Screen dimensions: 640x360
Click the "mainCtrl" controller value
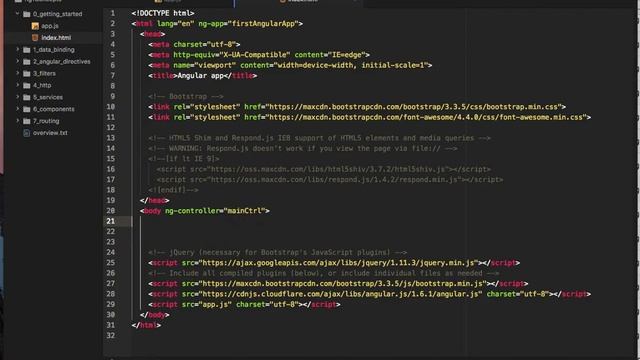pos(244,211)
